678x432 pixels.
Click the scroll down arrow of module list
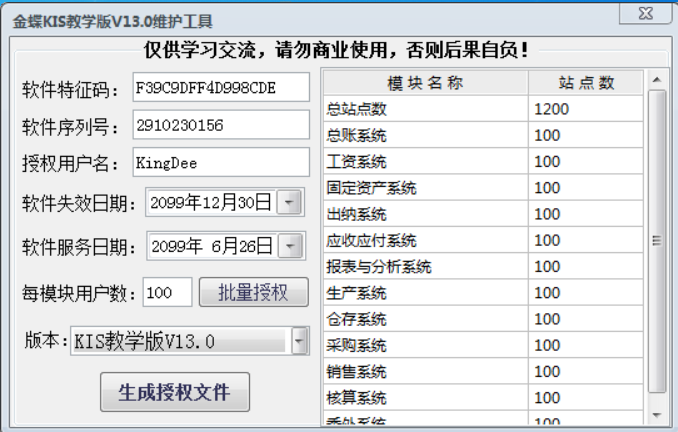click(657, 415)
